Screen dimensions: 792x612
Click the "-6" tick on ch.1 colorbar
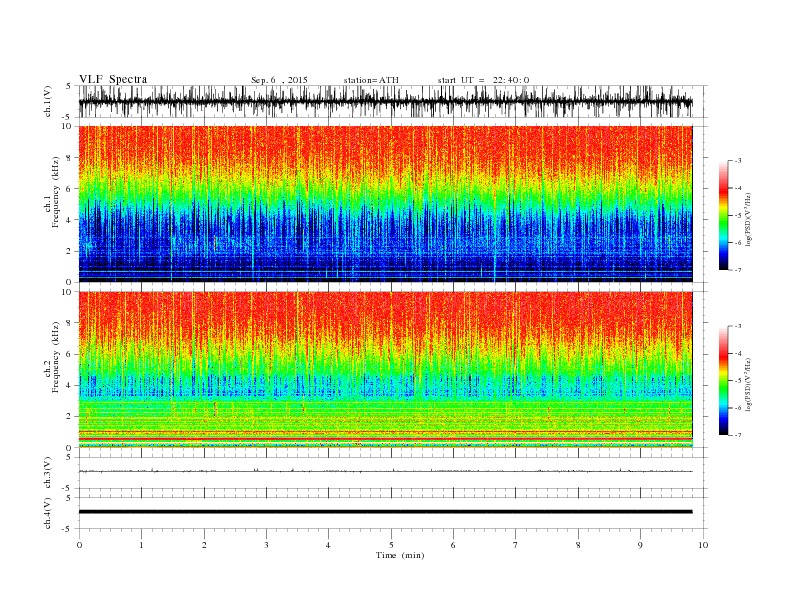pos(738,243)
